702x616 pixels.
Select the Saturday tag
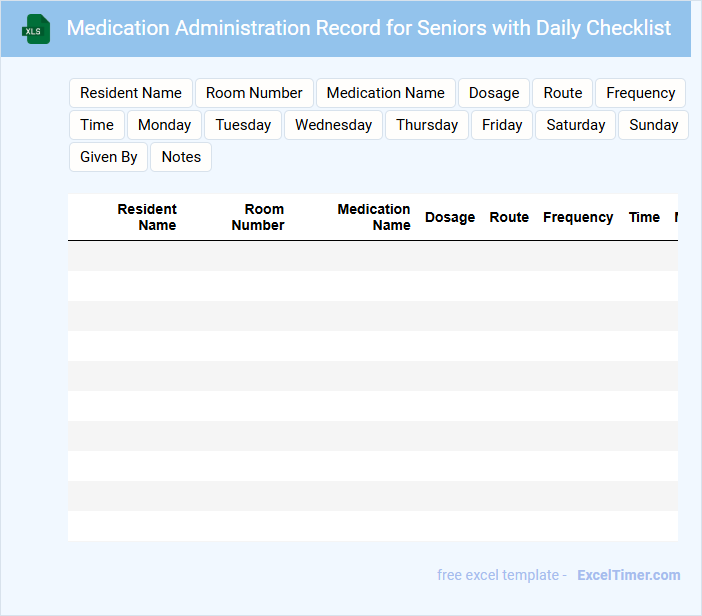[576, 125]
